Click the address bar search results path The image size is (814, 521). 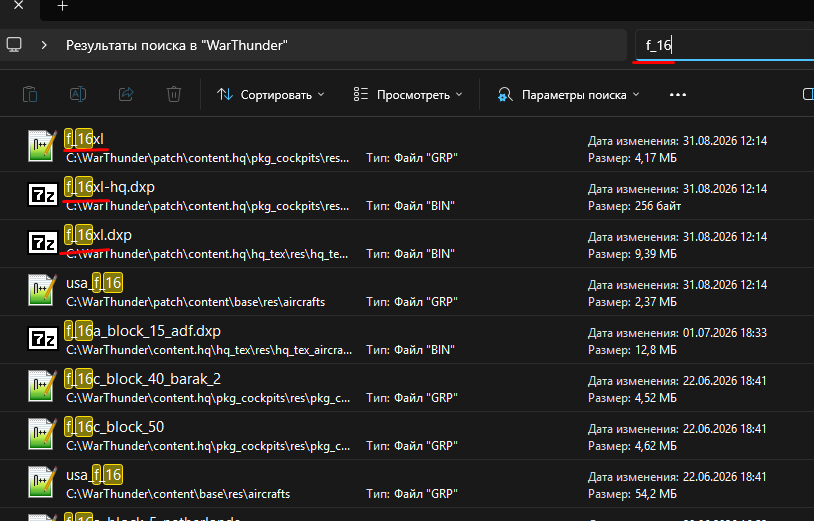177,45
